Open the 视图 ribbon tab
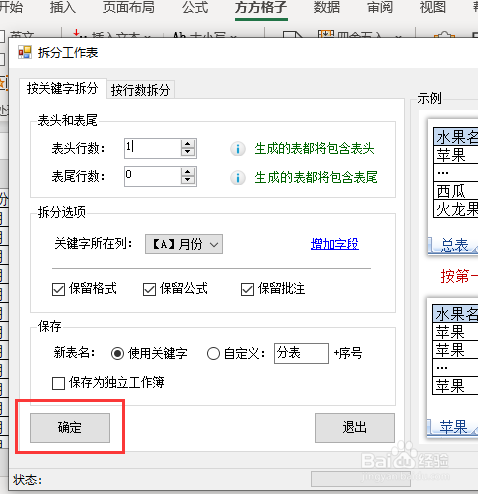The width and height of the screenshot is (478, 494). (x=432, y=7)
